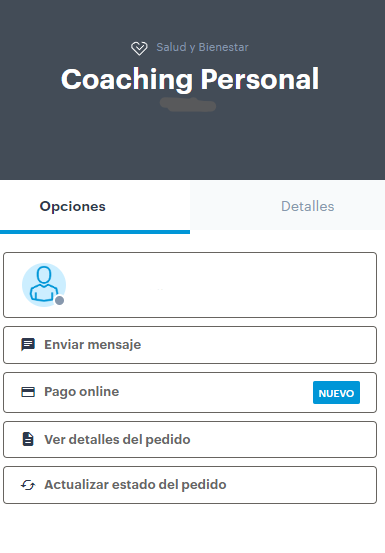Select Actualizar estado del pedido
The height and width of the screenshot is (553, 385).
(x=190, y=485)
